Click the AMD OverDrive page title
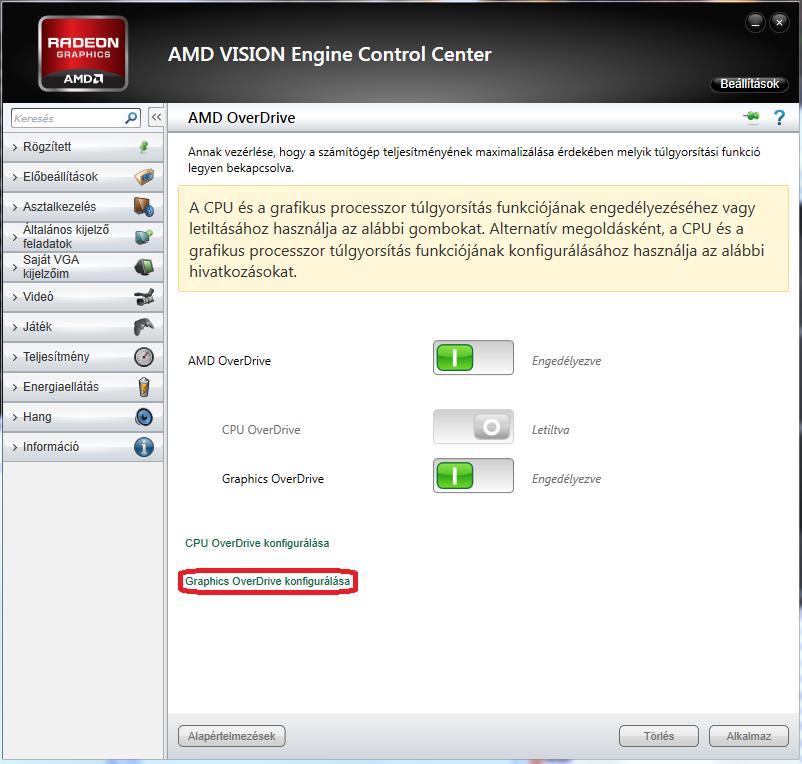The height and width of the screenshot is (764, 802). (x=241, y=118)
